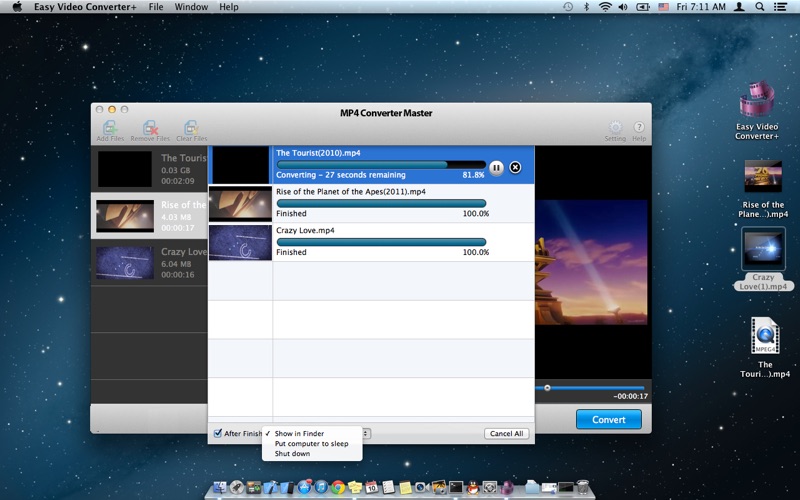Open QQ penguin icon in Dock

click(x=472, y=487)
